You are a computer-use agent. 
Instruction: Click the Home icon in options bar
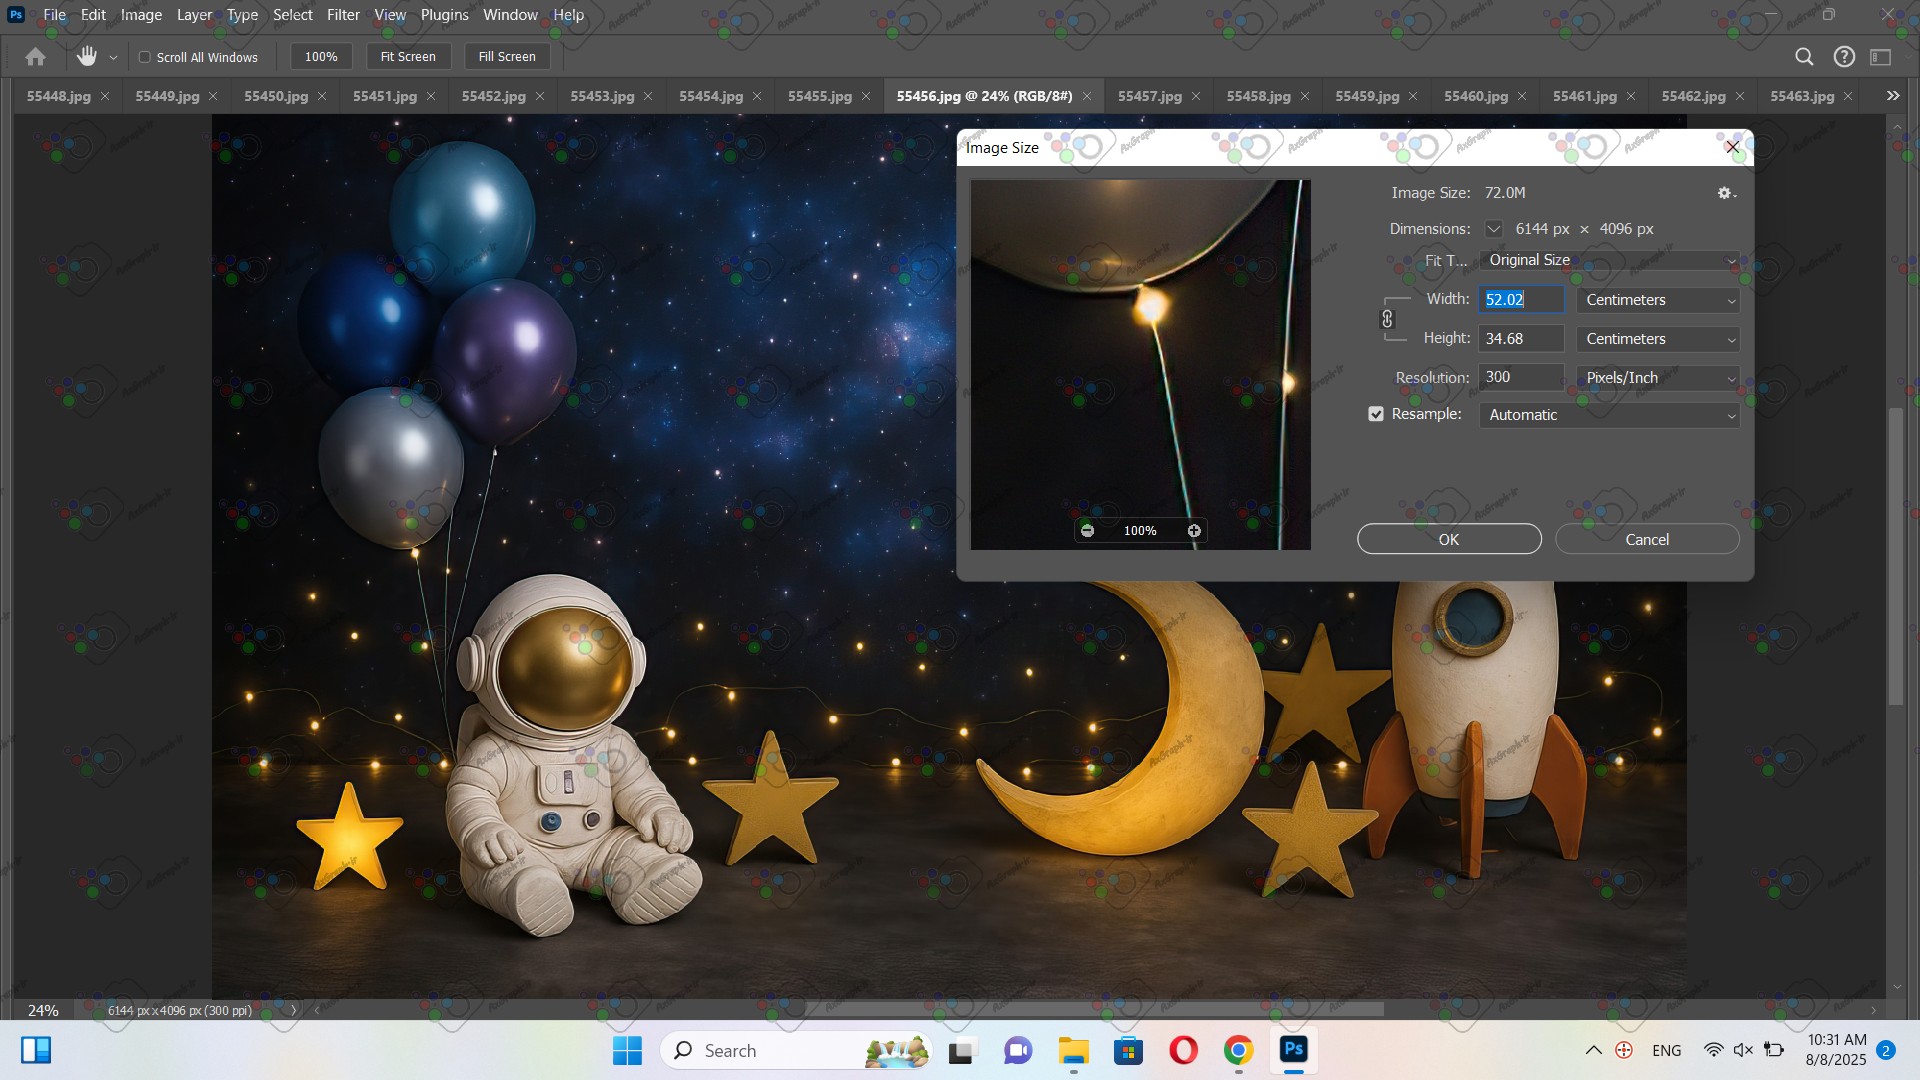35,57
